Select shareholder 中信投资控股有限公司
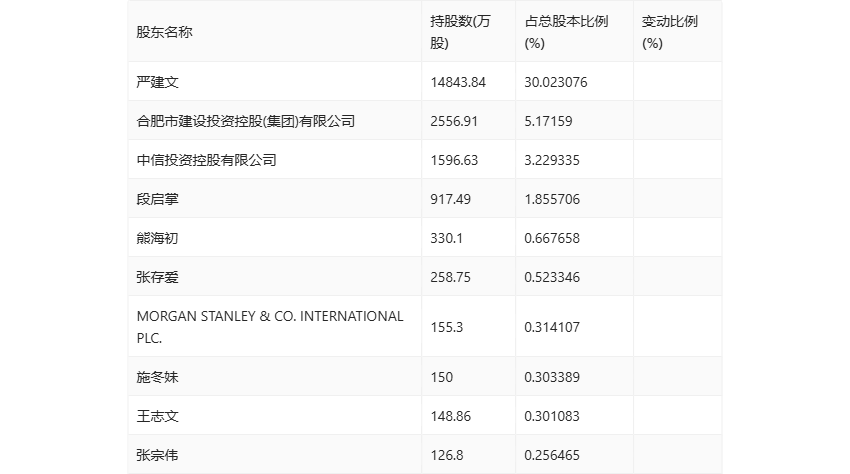The image size is (850, 474). 207,160
